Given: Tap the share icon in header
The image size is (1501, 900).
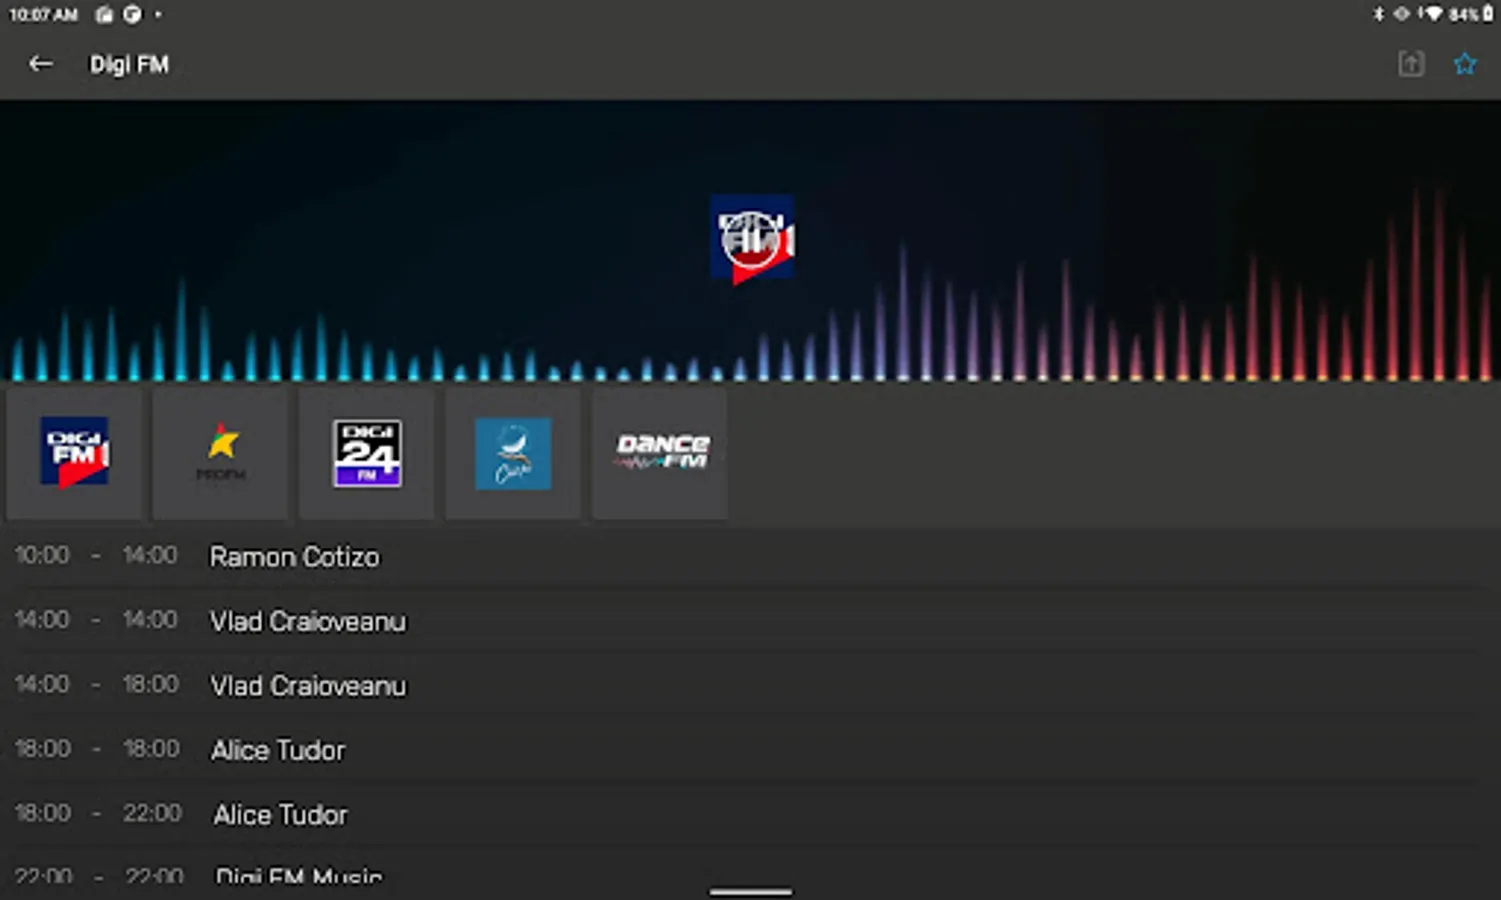Looking at the screenshot, I should 1411,64.
